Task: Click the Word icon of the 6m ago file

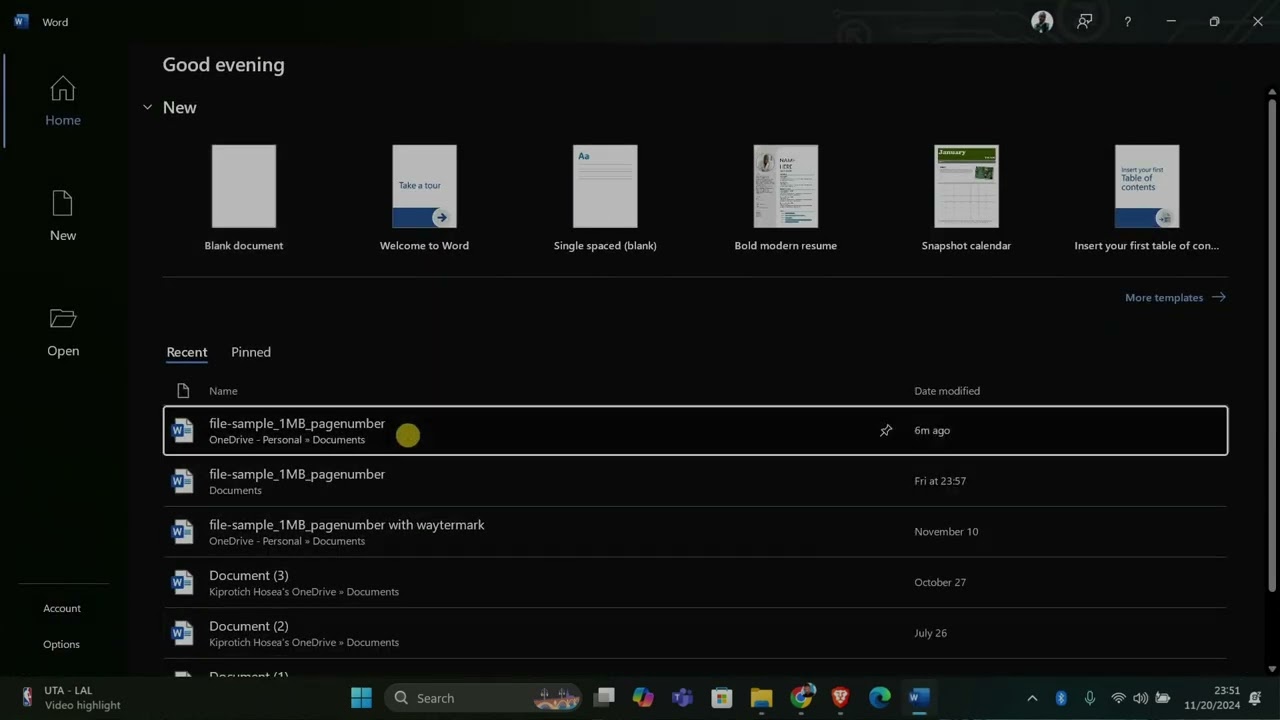Action: 182,430
